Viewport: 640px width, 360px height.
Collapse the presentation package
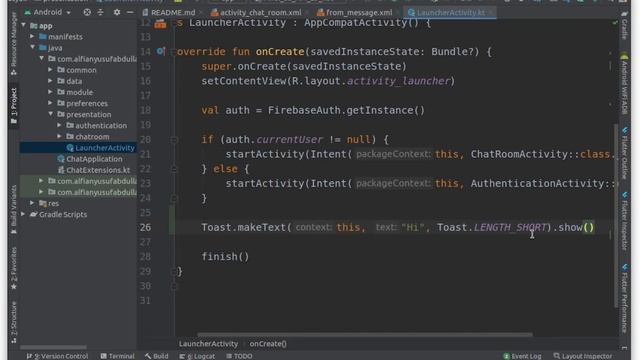click(50, 114)
